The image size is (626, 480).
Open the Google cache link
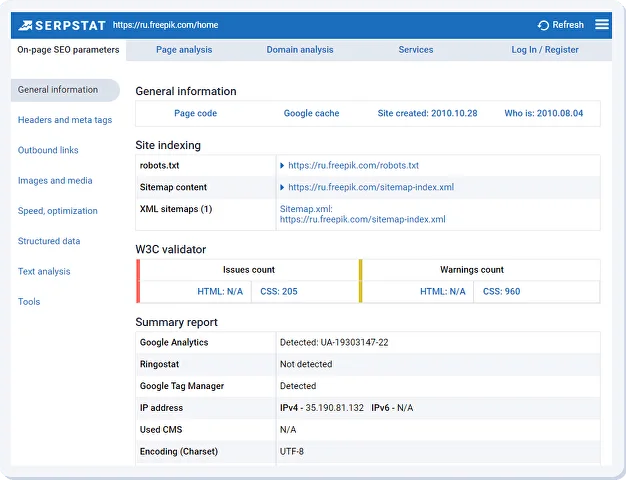coord(311,113)
